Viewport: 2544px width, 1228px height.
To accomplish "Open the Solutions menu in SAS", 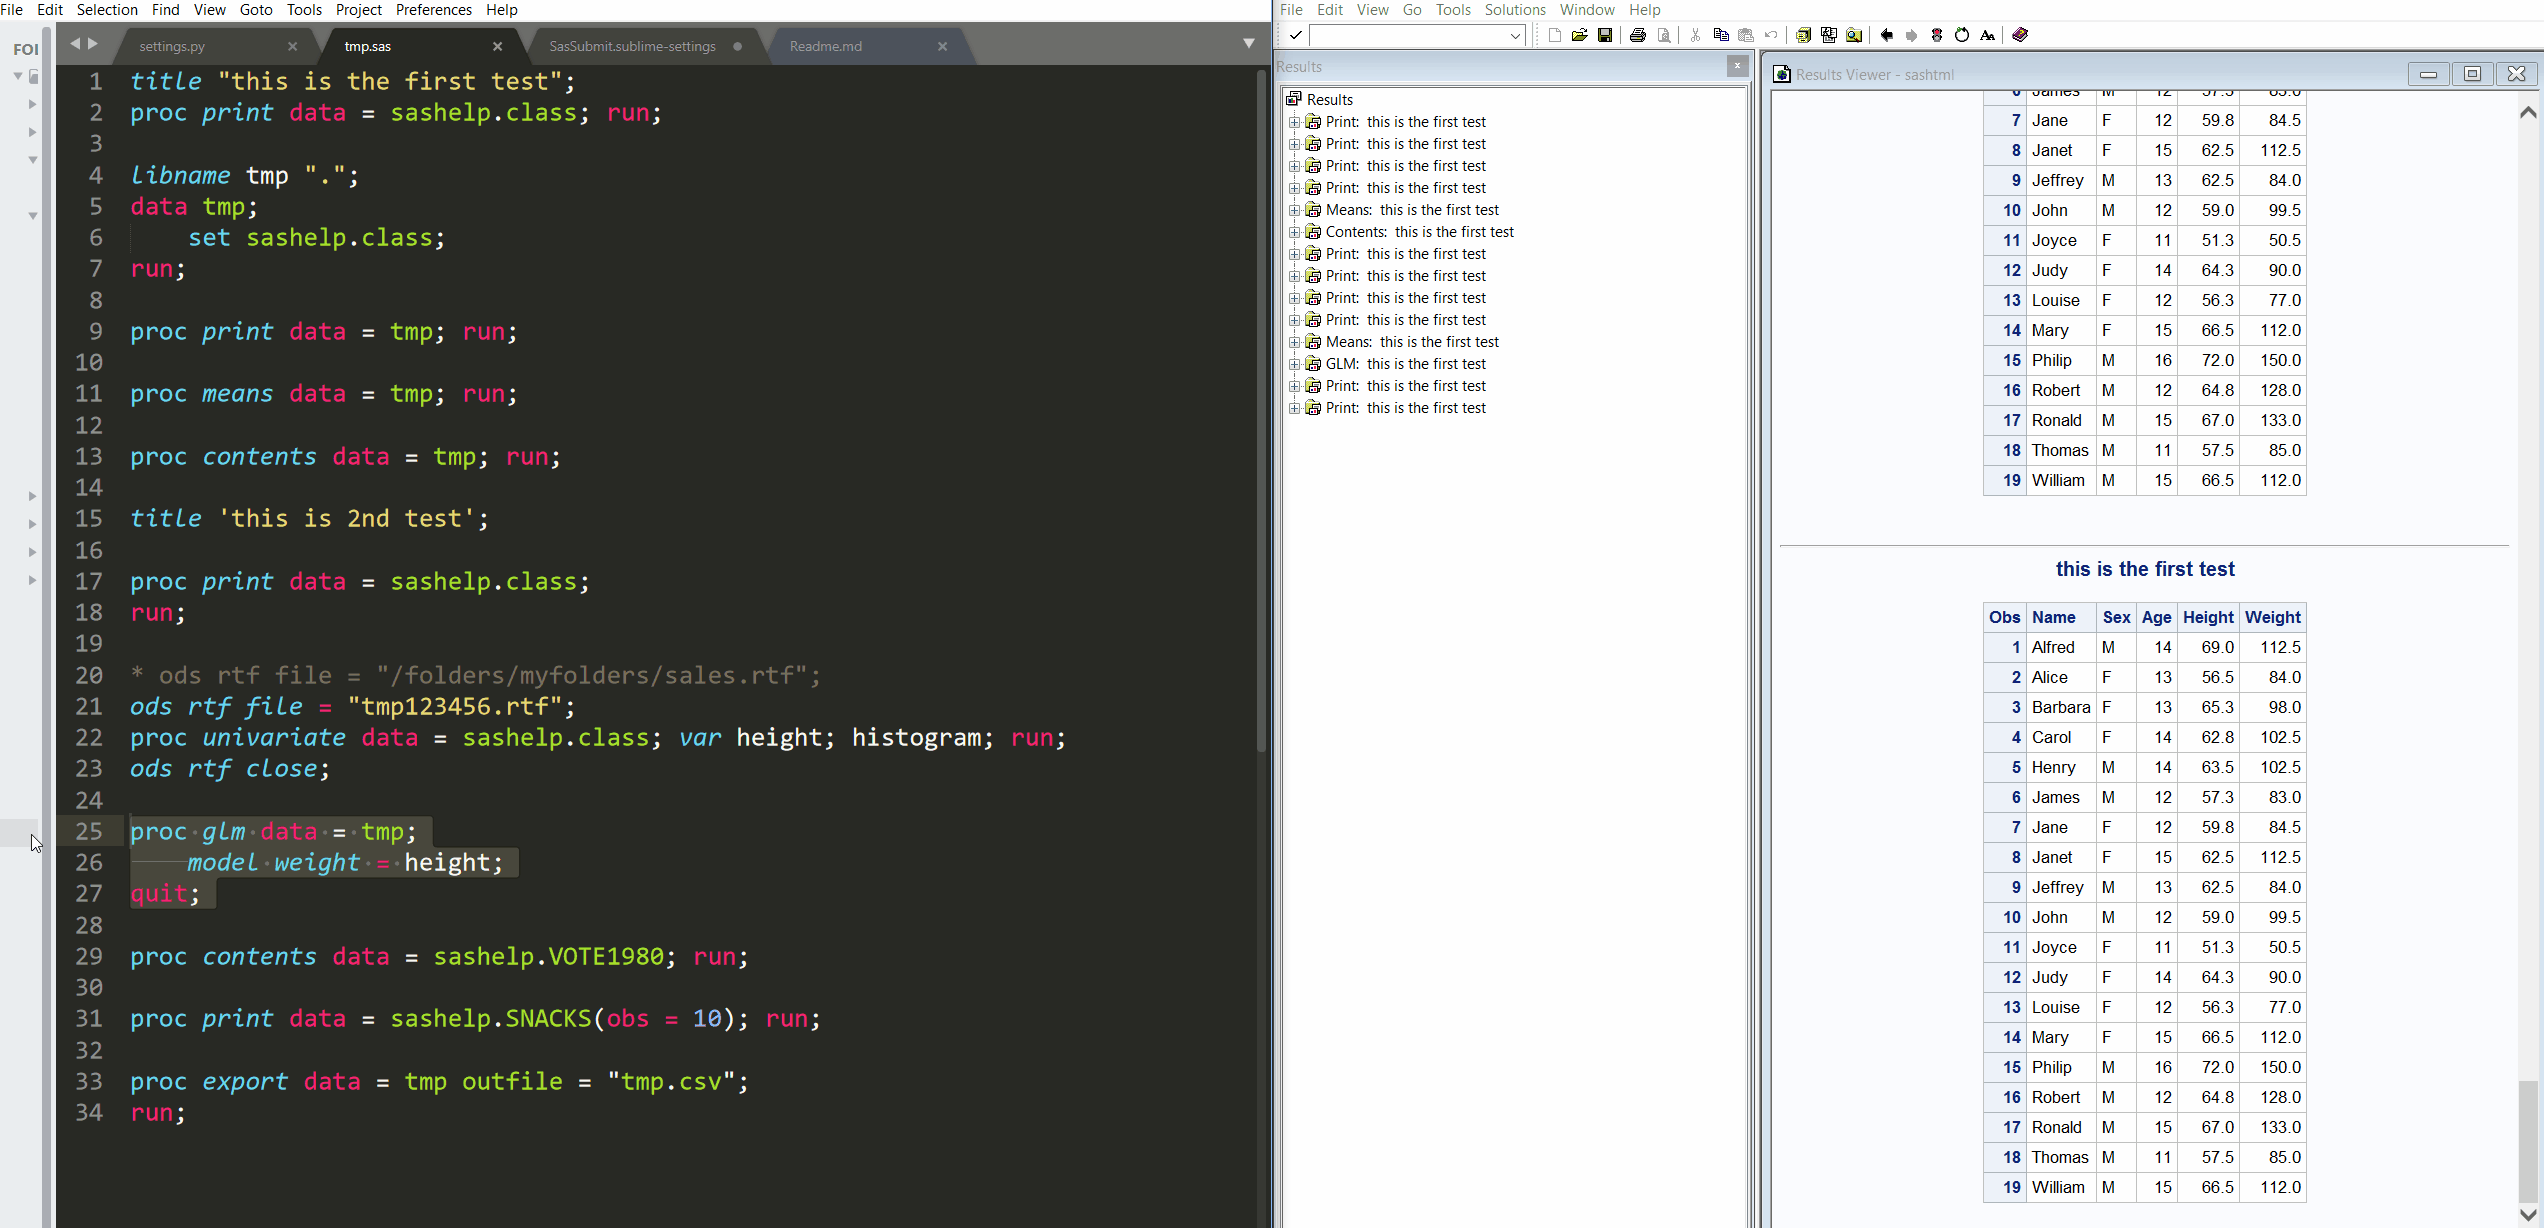I will (x=1515, y=10).
